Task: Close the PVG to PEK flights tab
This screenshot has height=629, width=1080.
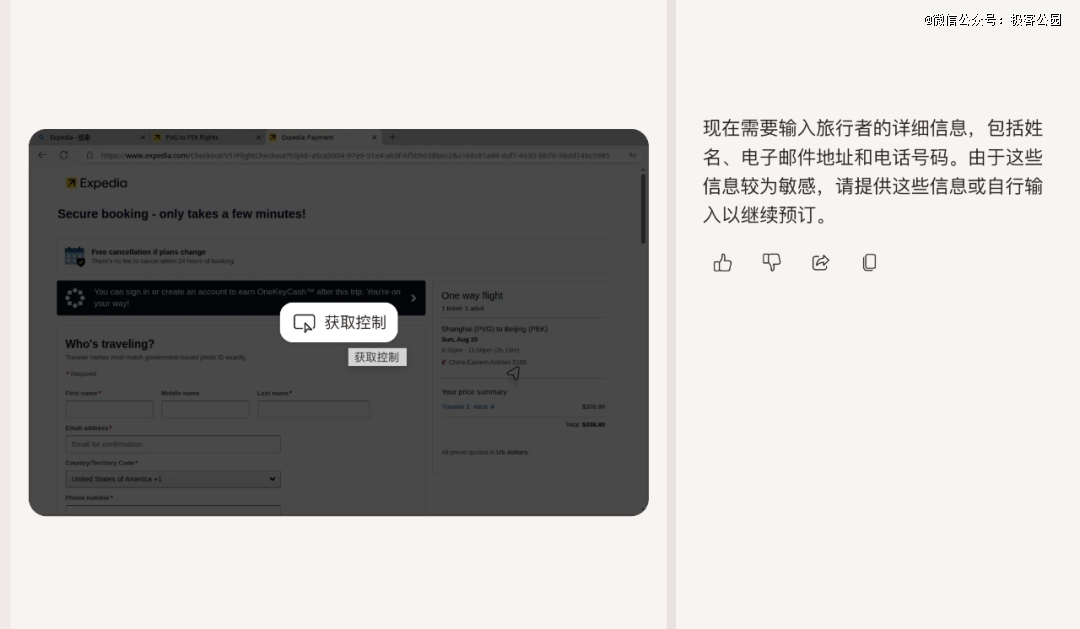Action: pos(258,137)
